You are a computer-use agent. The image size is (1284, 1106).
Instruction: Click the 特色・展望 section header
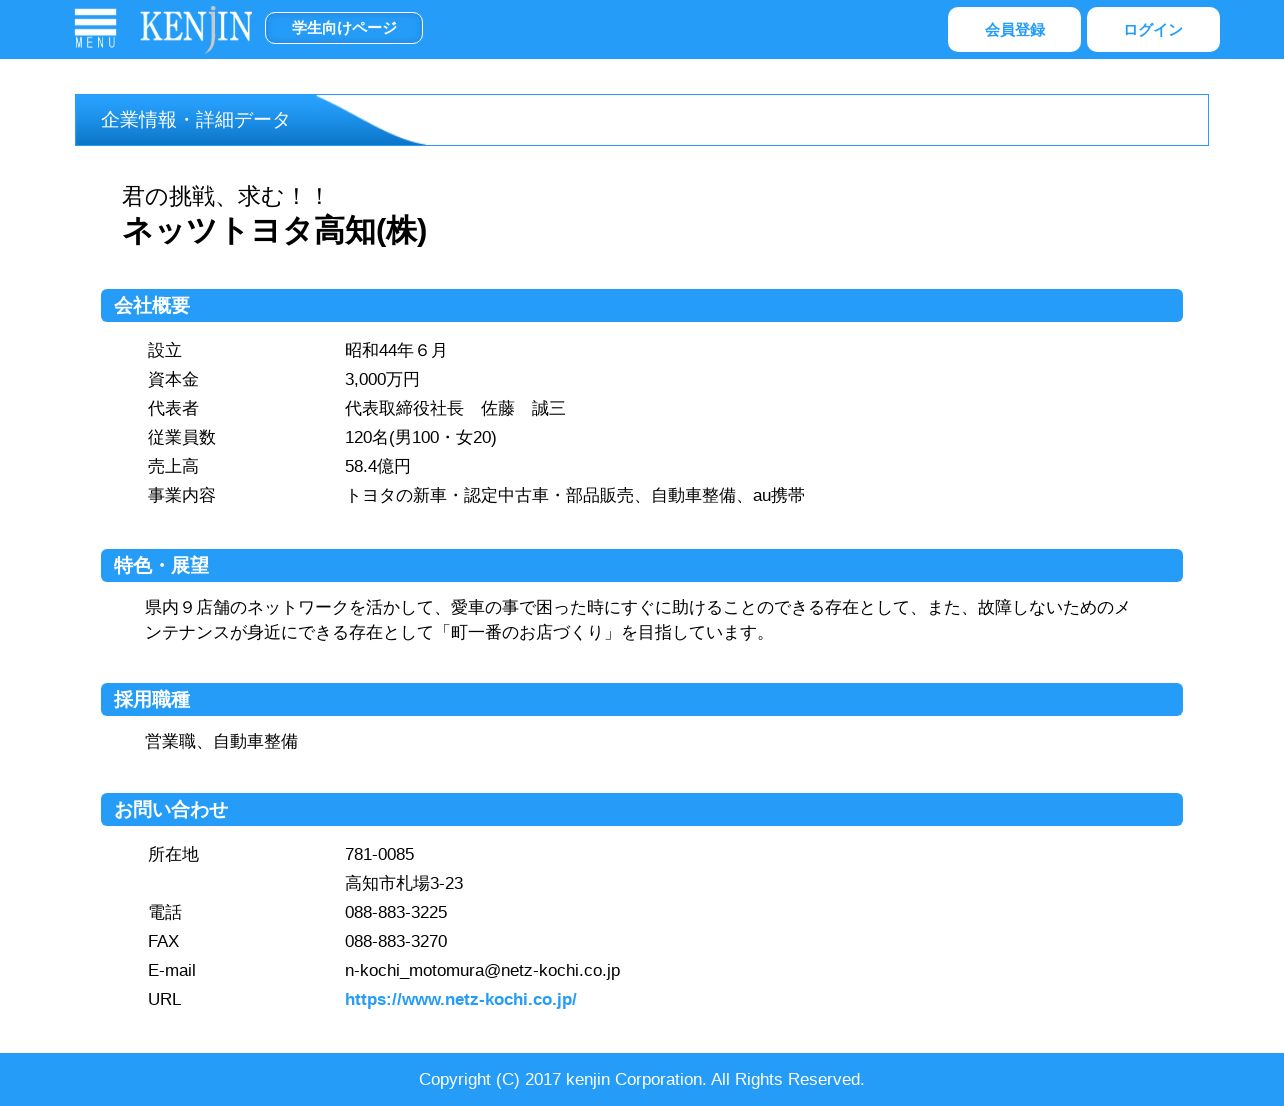(642, 565)
